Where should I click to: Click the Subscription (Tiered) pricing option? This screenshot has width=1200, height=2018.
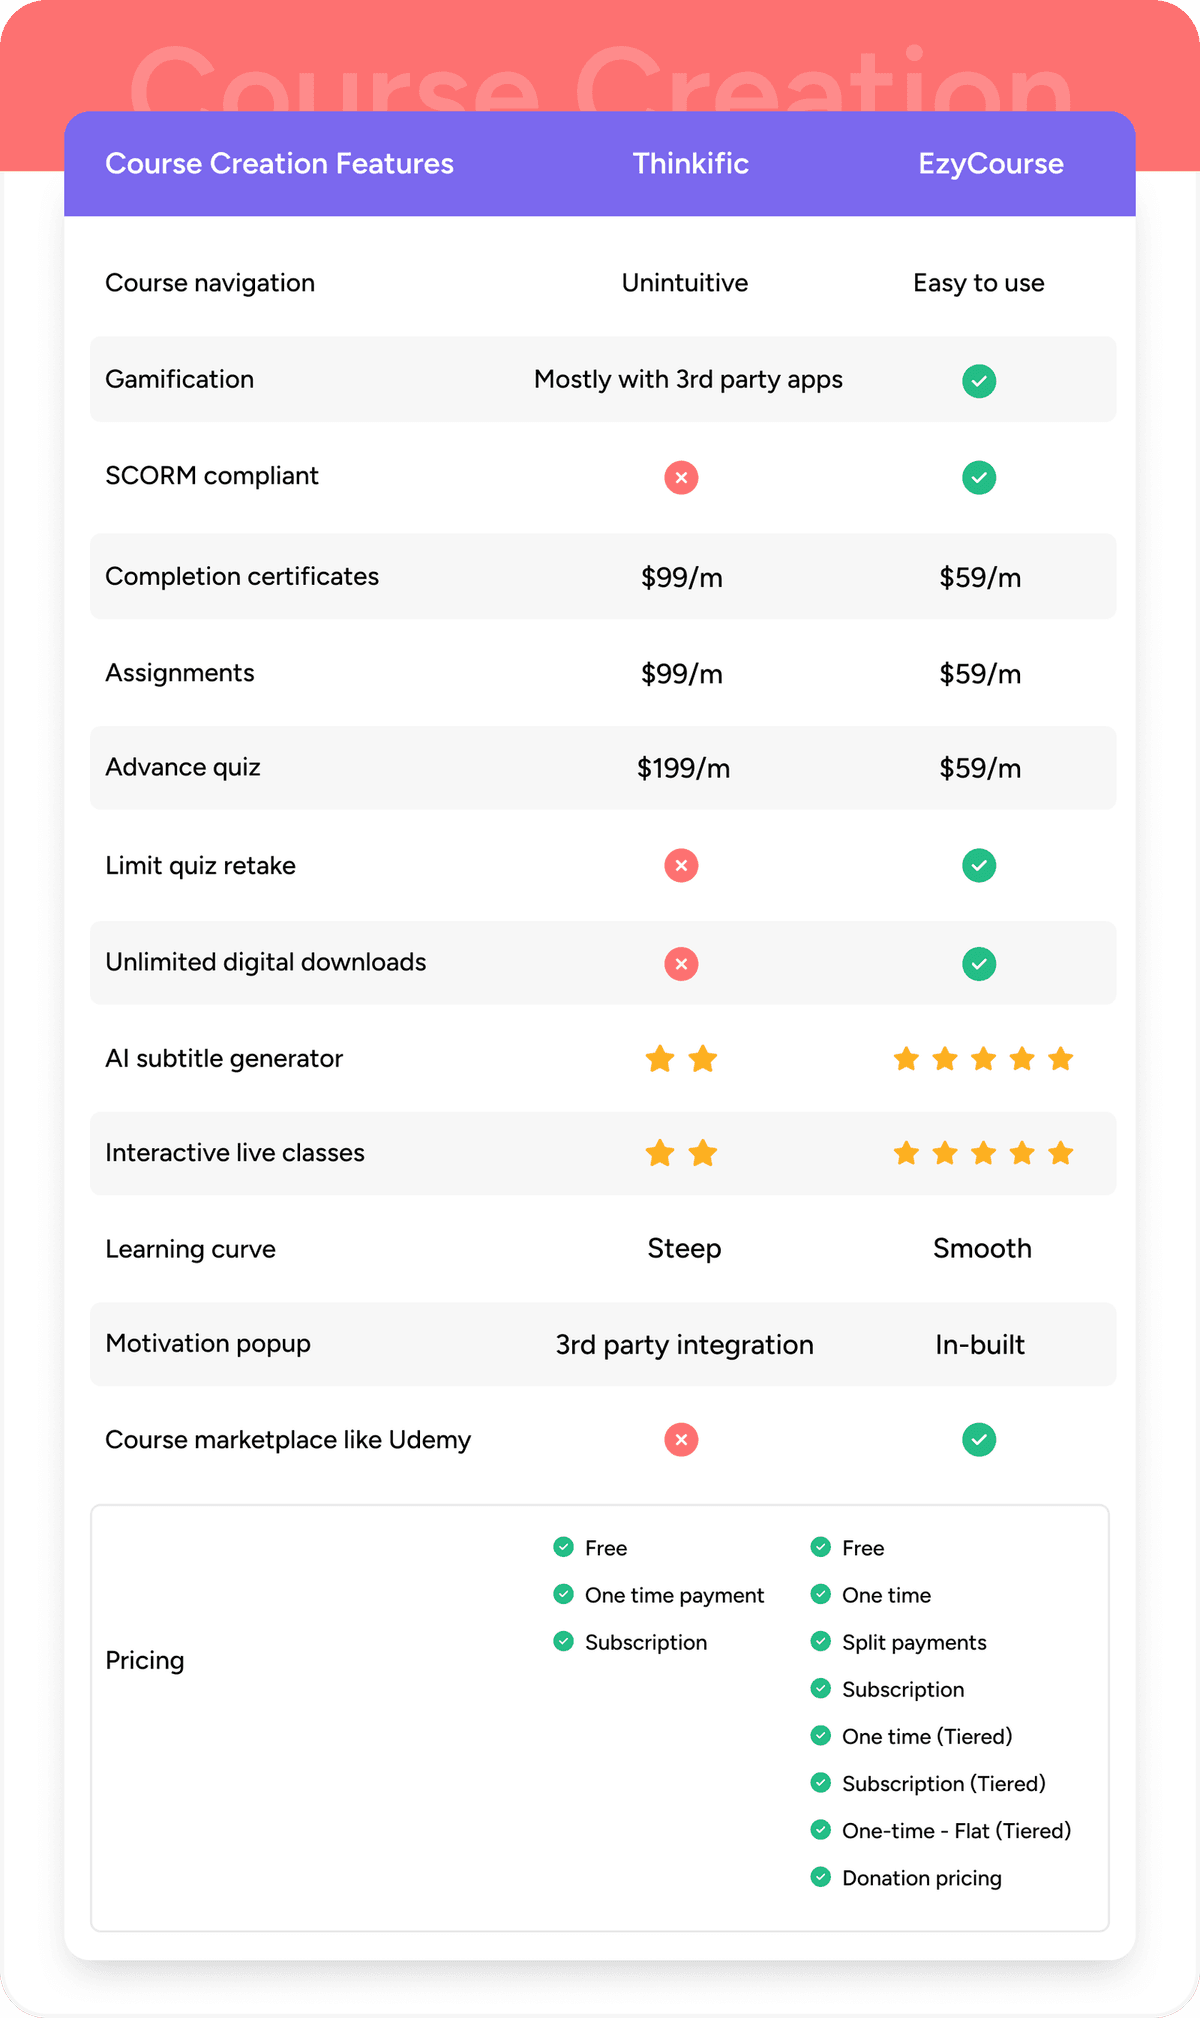943,1784
